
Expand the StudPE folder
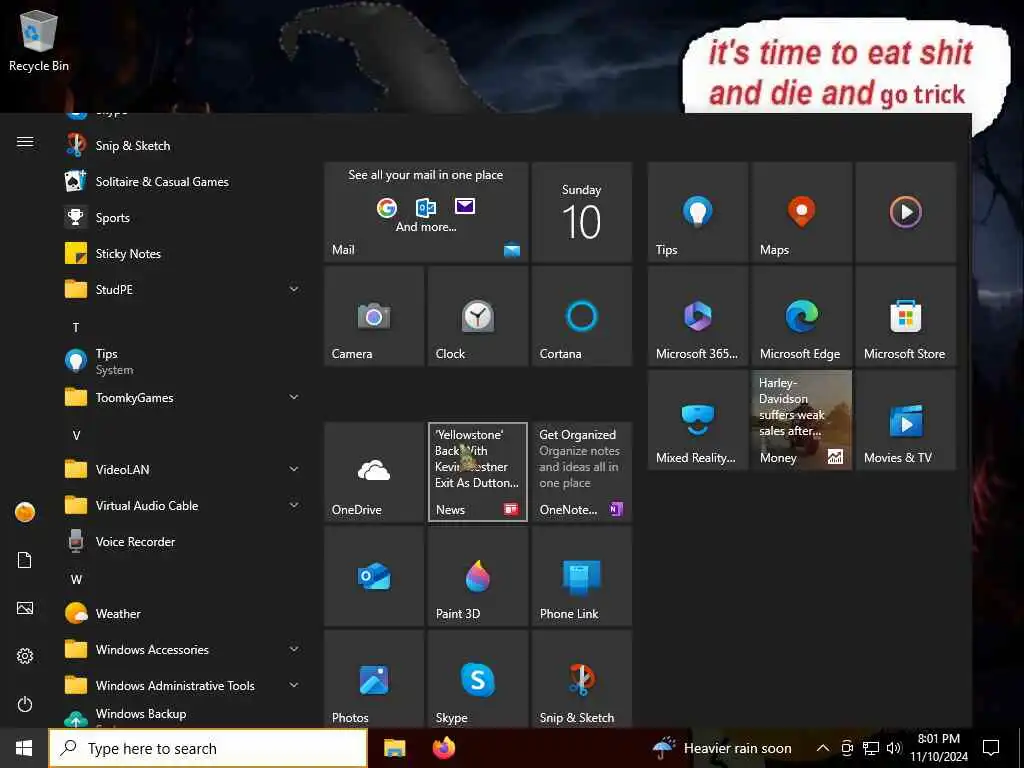point(183,289)
